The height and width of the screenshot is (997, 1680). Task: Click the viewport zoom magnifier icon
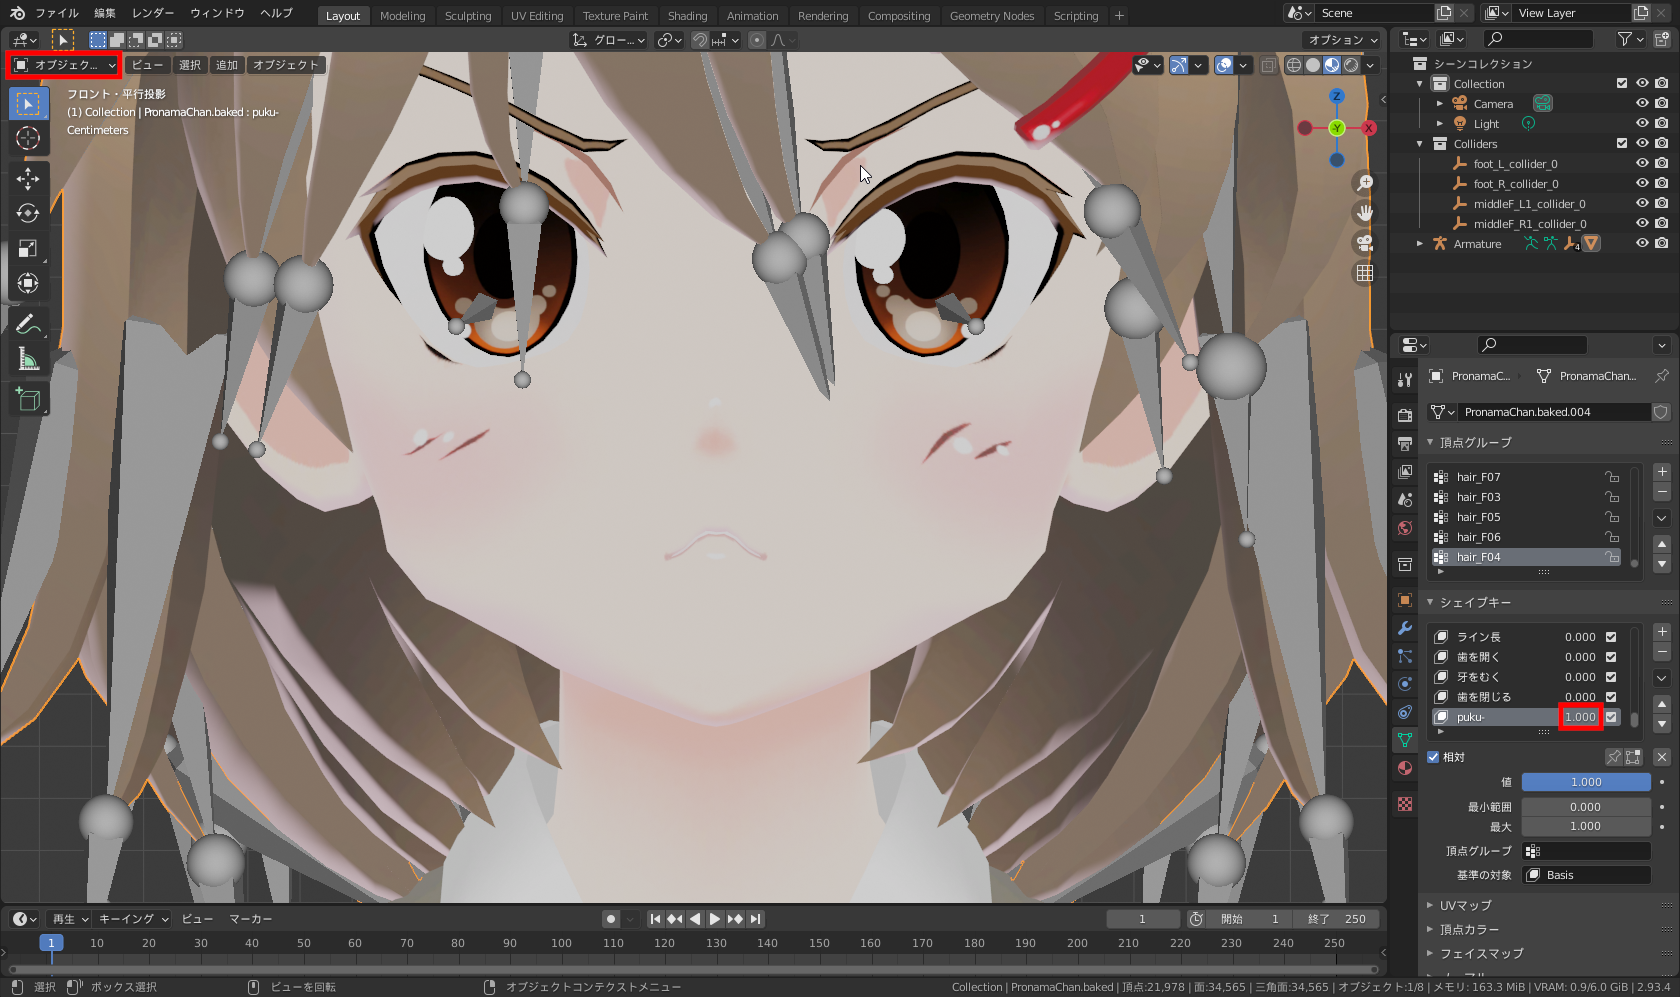point(1365,183)
